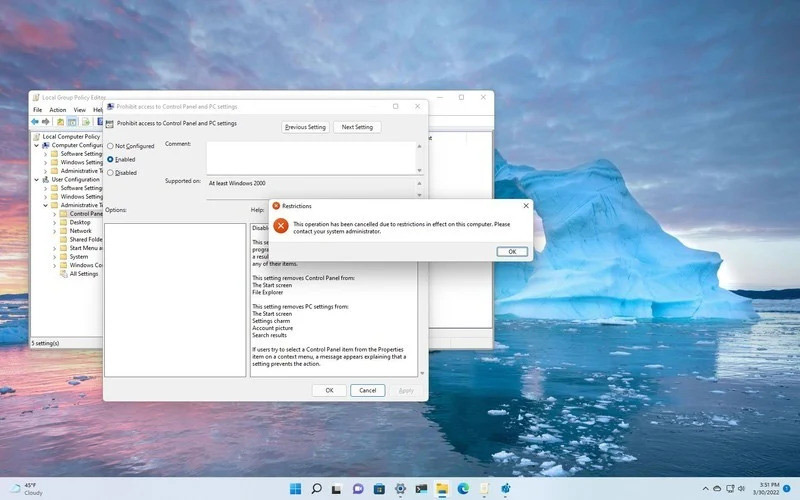Open Windows Terminal from taskbar
Image resolution: width=800 pixels, height=500 pixels.
[x=421, y=489]
